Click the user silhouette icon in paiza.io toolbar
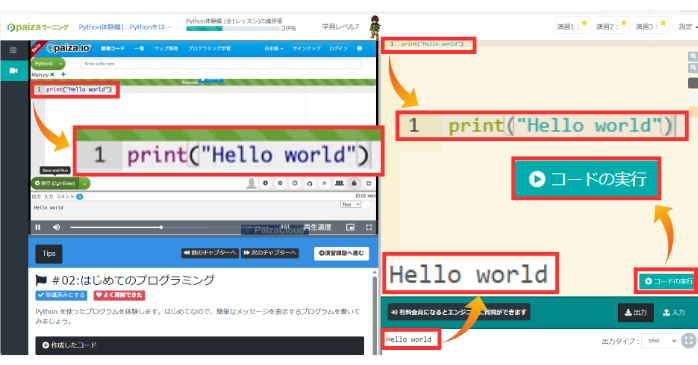The image size is (698, 365). point(252,183)
